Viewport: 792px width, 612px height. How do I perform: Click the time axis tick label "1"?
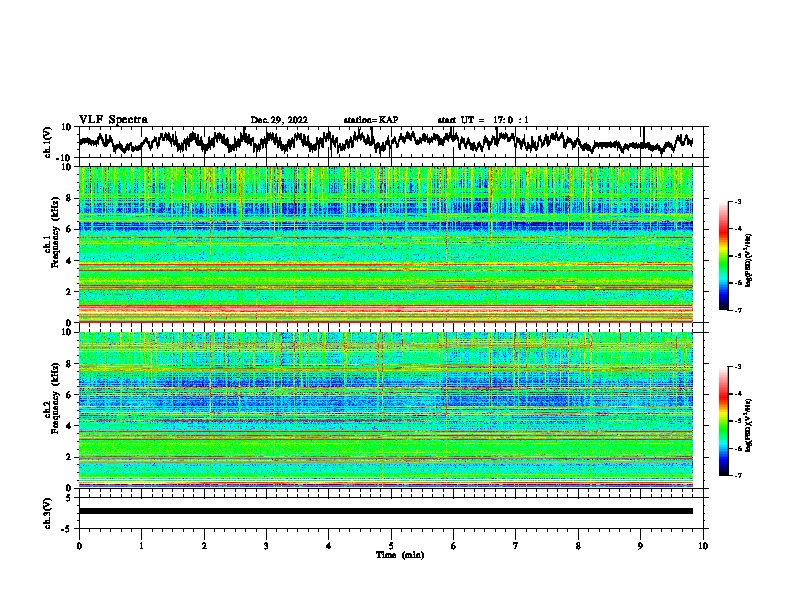coord(141,546)
